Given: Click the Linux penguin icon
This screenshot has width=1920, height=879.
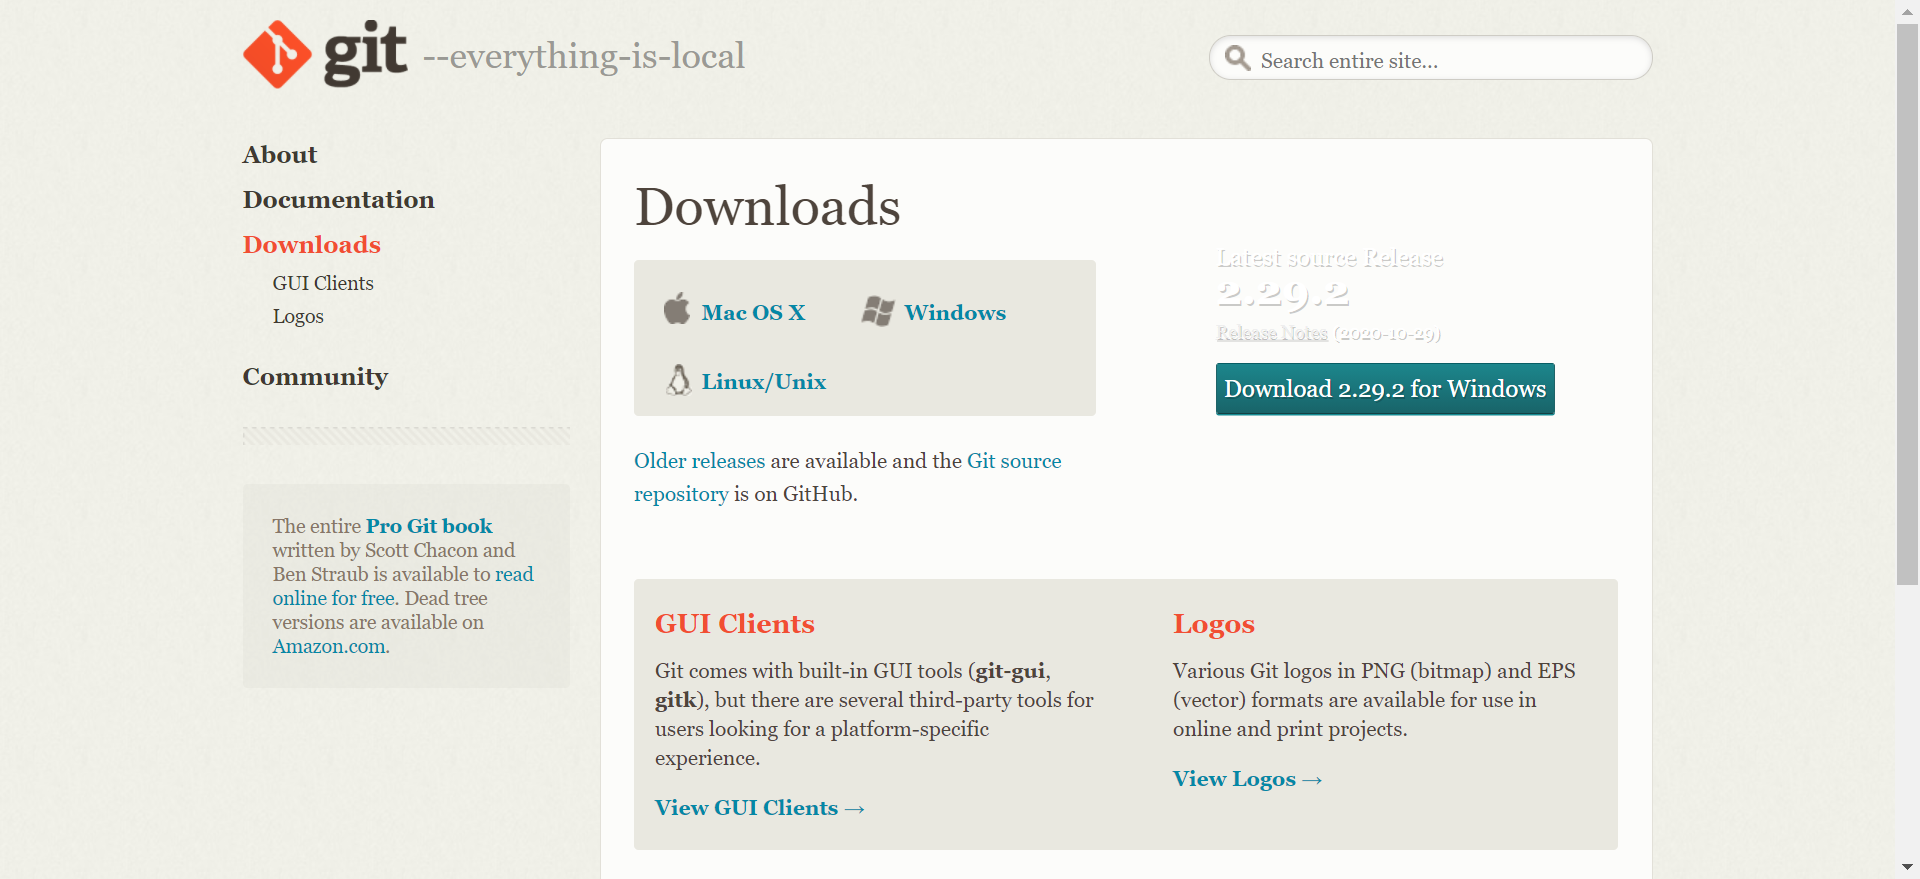Looking at the screenshot, I should pos(679,380).
